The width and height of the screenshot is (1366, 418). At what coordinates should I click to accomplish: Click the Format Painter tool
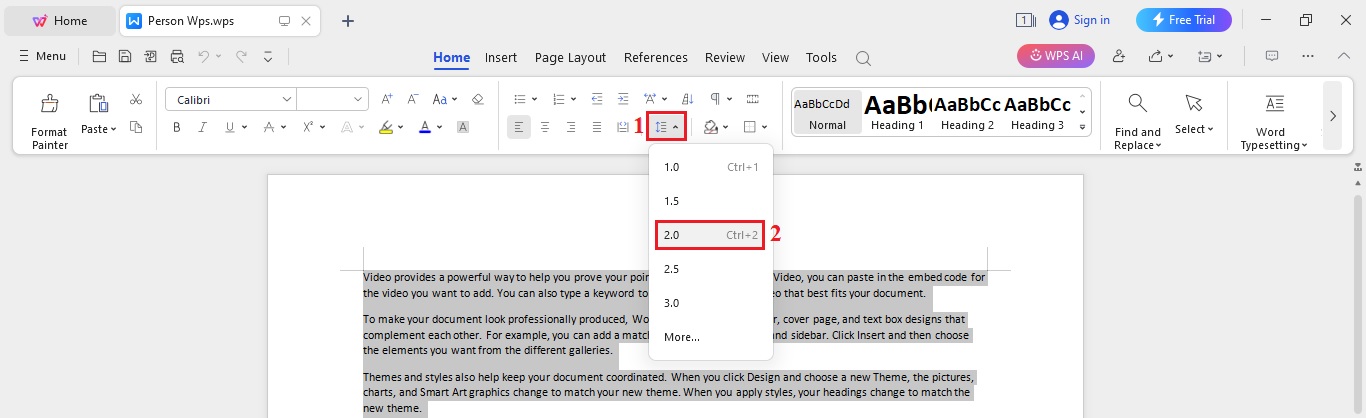(49, 121)
